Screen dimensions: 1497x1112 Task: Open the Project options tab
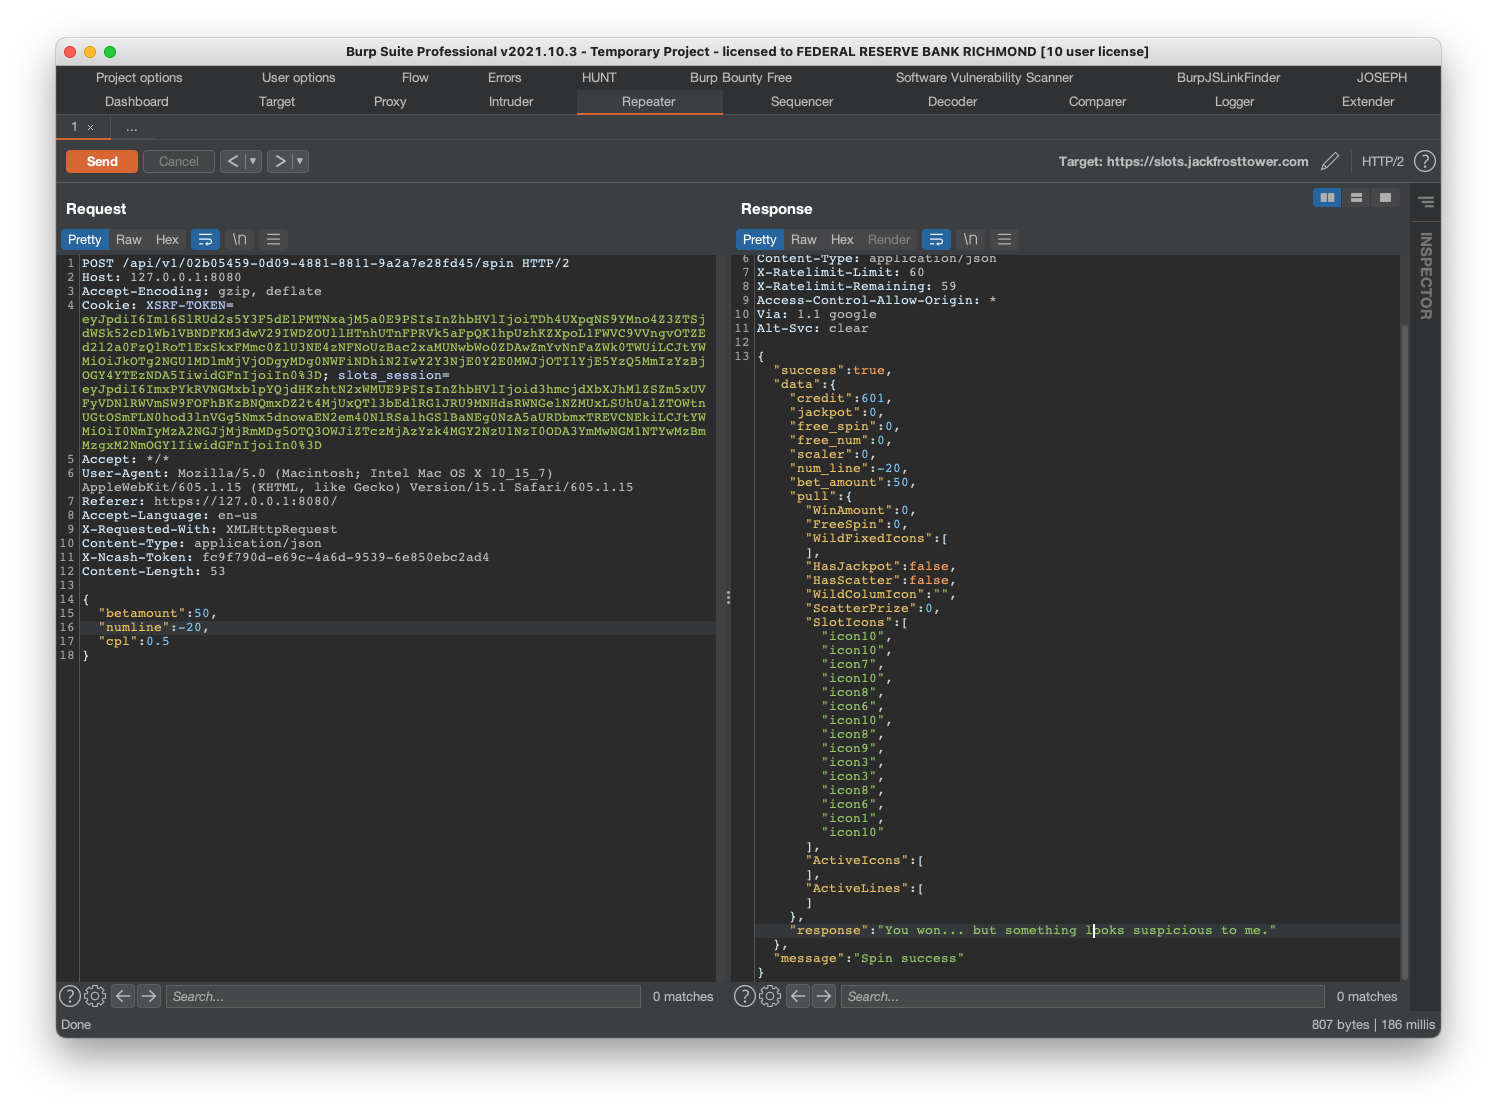(x=139, y=77)
